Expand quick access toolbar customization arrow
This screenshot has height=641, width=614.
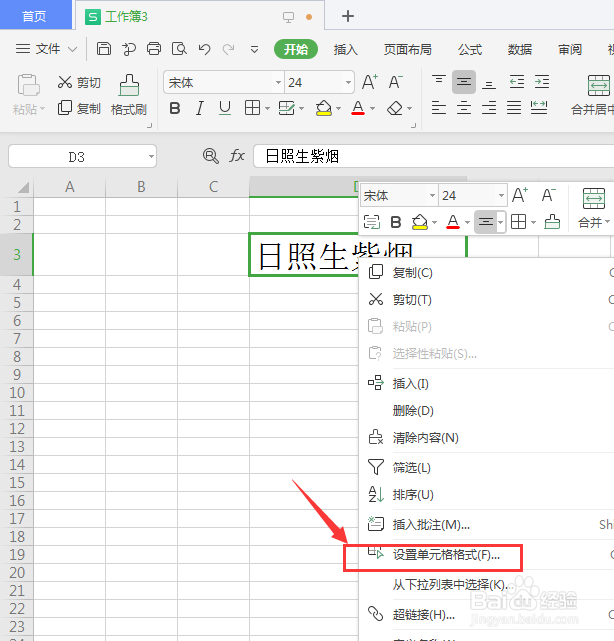pos(254,50)
